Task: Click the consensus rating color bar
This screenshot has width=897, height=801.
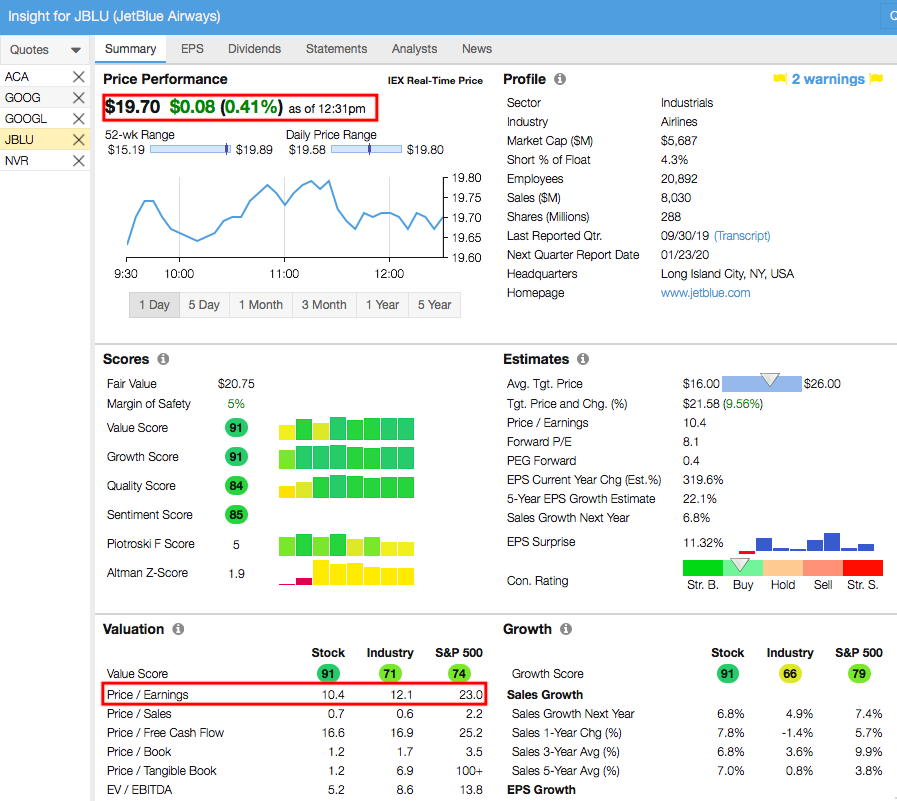Action: pyautogui.click(x=783, y=568)
